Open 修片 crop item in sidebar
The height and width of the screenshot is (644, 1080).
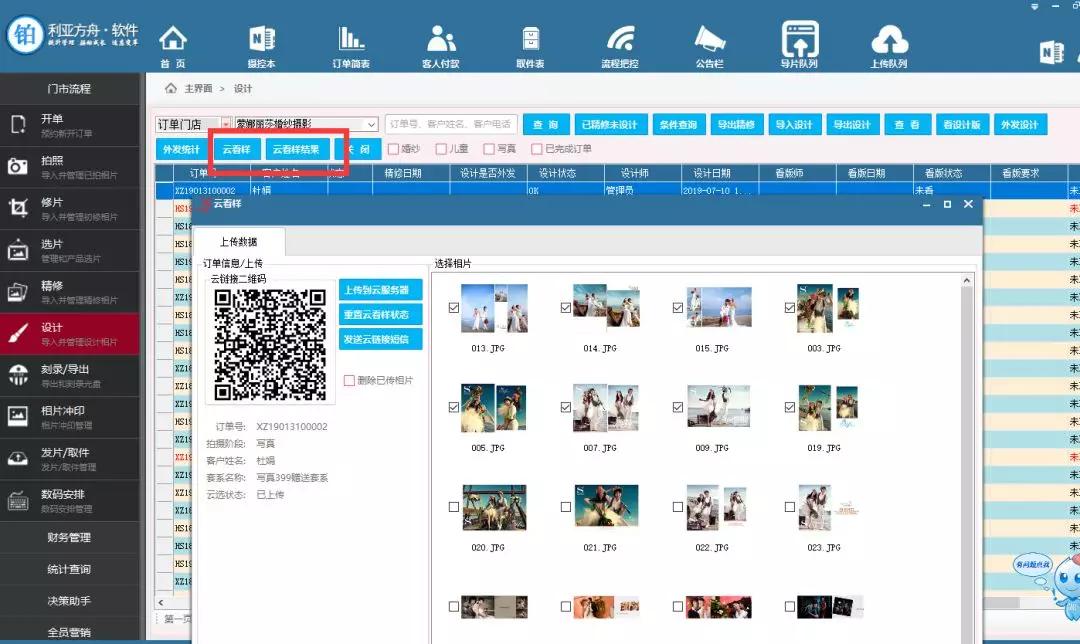click(69, 209)
